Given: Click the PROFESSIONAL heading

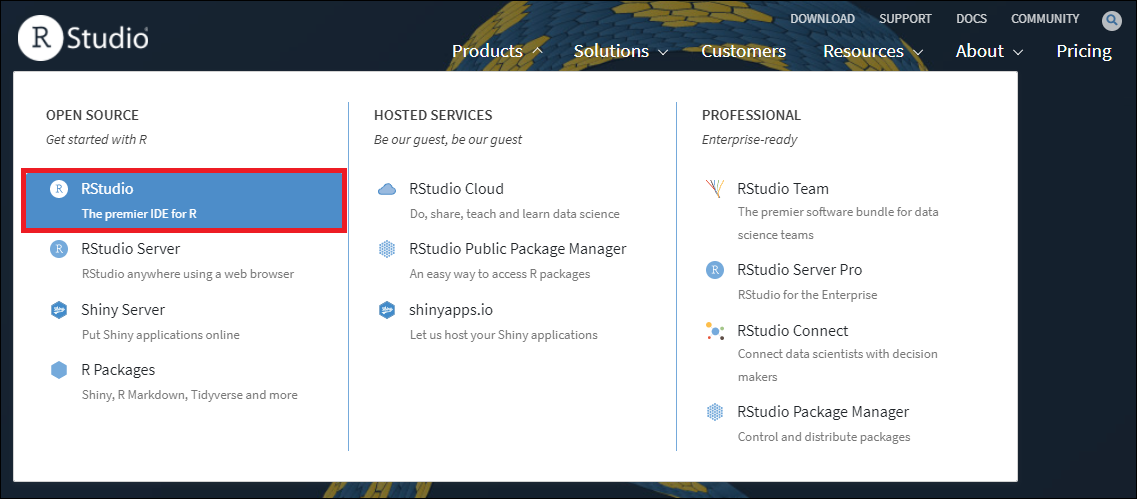Looking at the screenshot, I should [x=751, y=115].
